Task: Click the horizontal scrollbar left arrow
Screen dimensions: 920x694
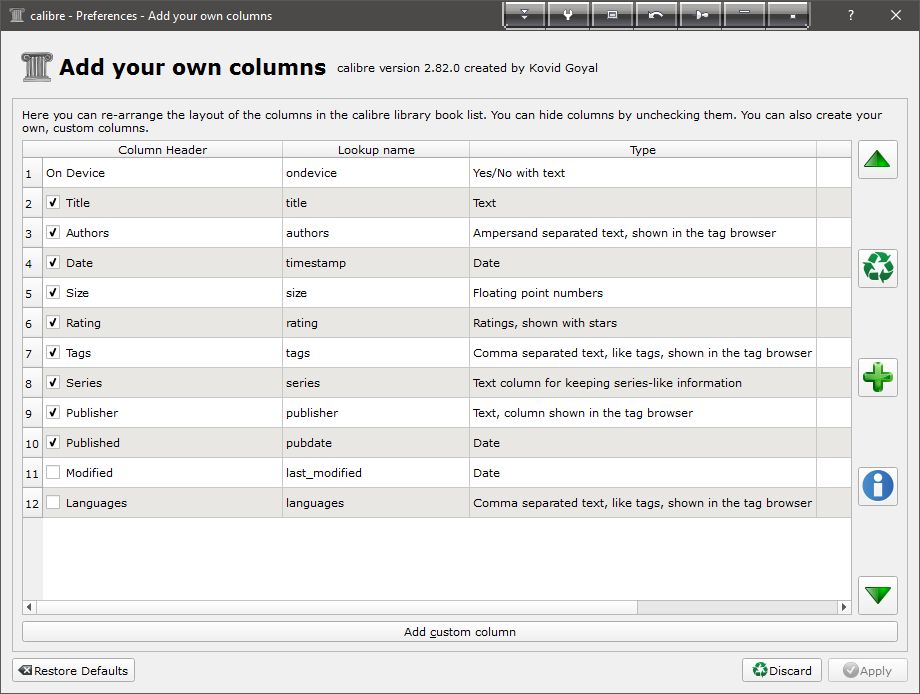Action: 29,607
